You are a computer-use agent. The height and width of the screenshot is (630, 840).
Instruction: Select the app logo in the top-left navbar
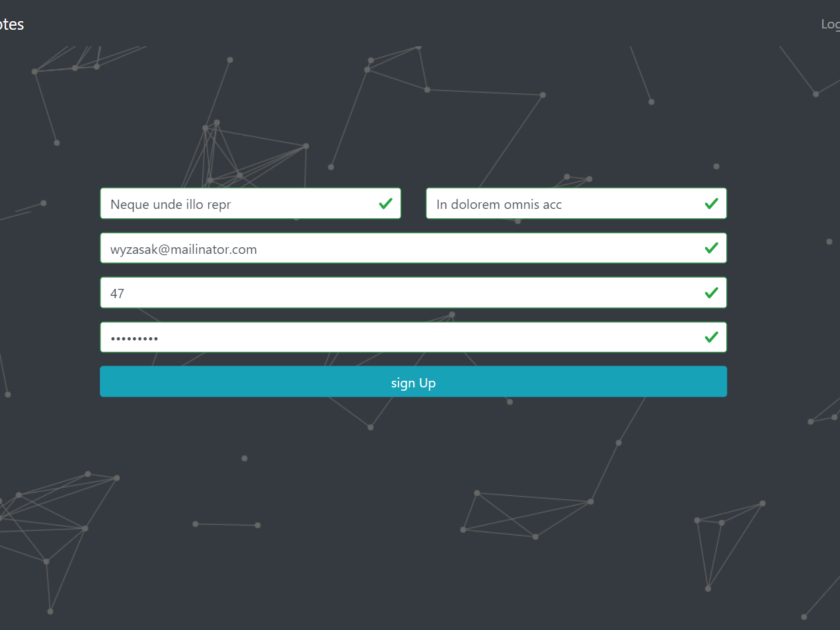[x=12, y=23]
